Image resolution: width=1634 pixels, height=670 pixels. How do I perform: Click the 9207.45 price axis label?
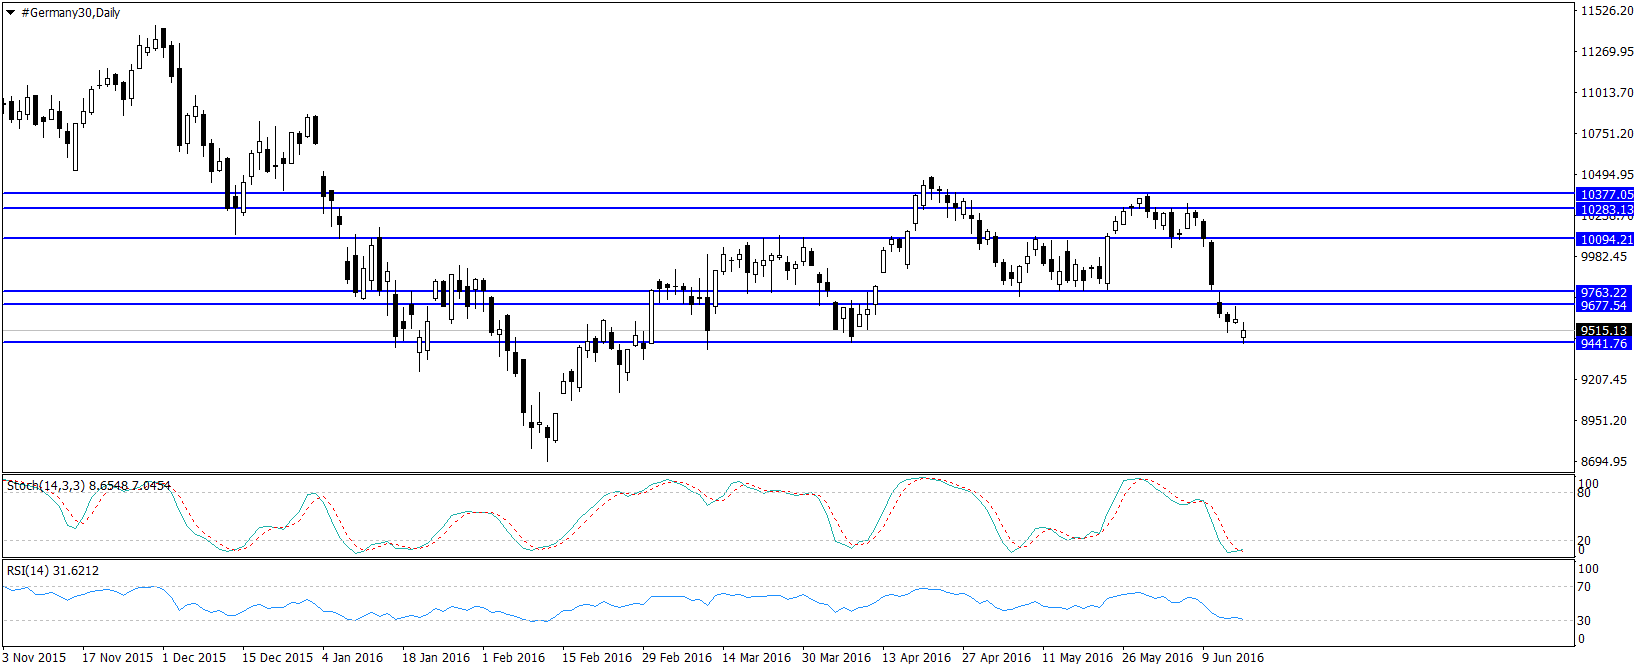tap(1604, 380)
